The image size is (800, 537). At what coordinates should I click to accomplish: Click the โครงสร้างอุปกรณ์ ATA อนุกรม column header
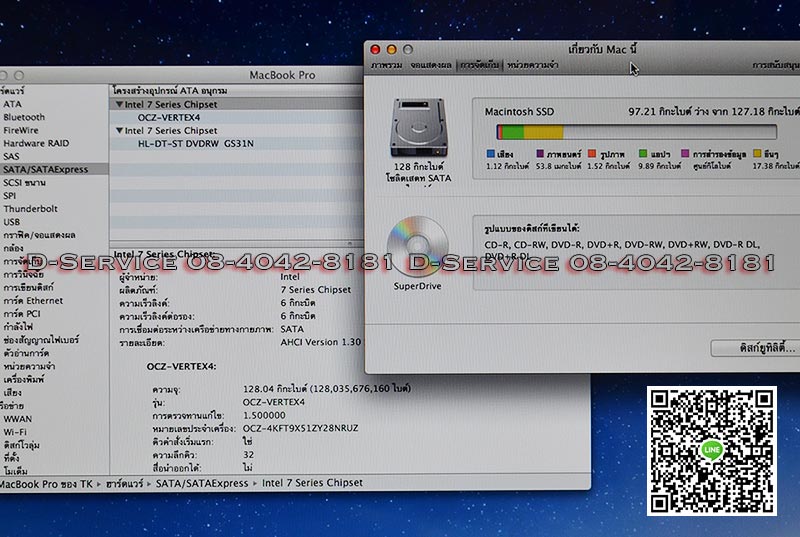coord(170,91)
